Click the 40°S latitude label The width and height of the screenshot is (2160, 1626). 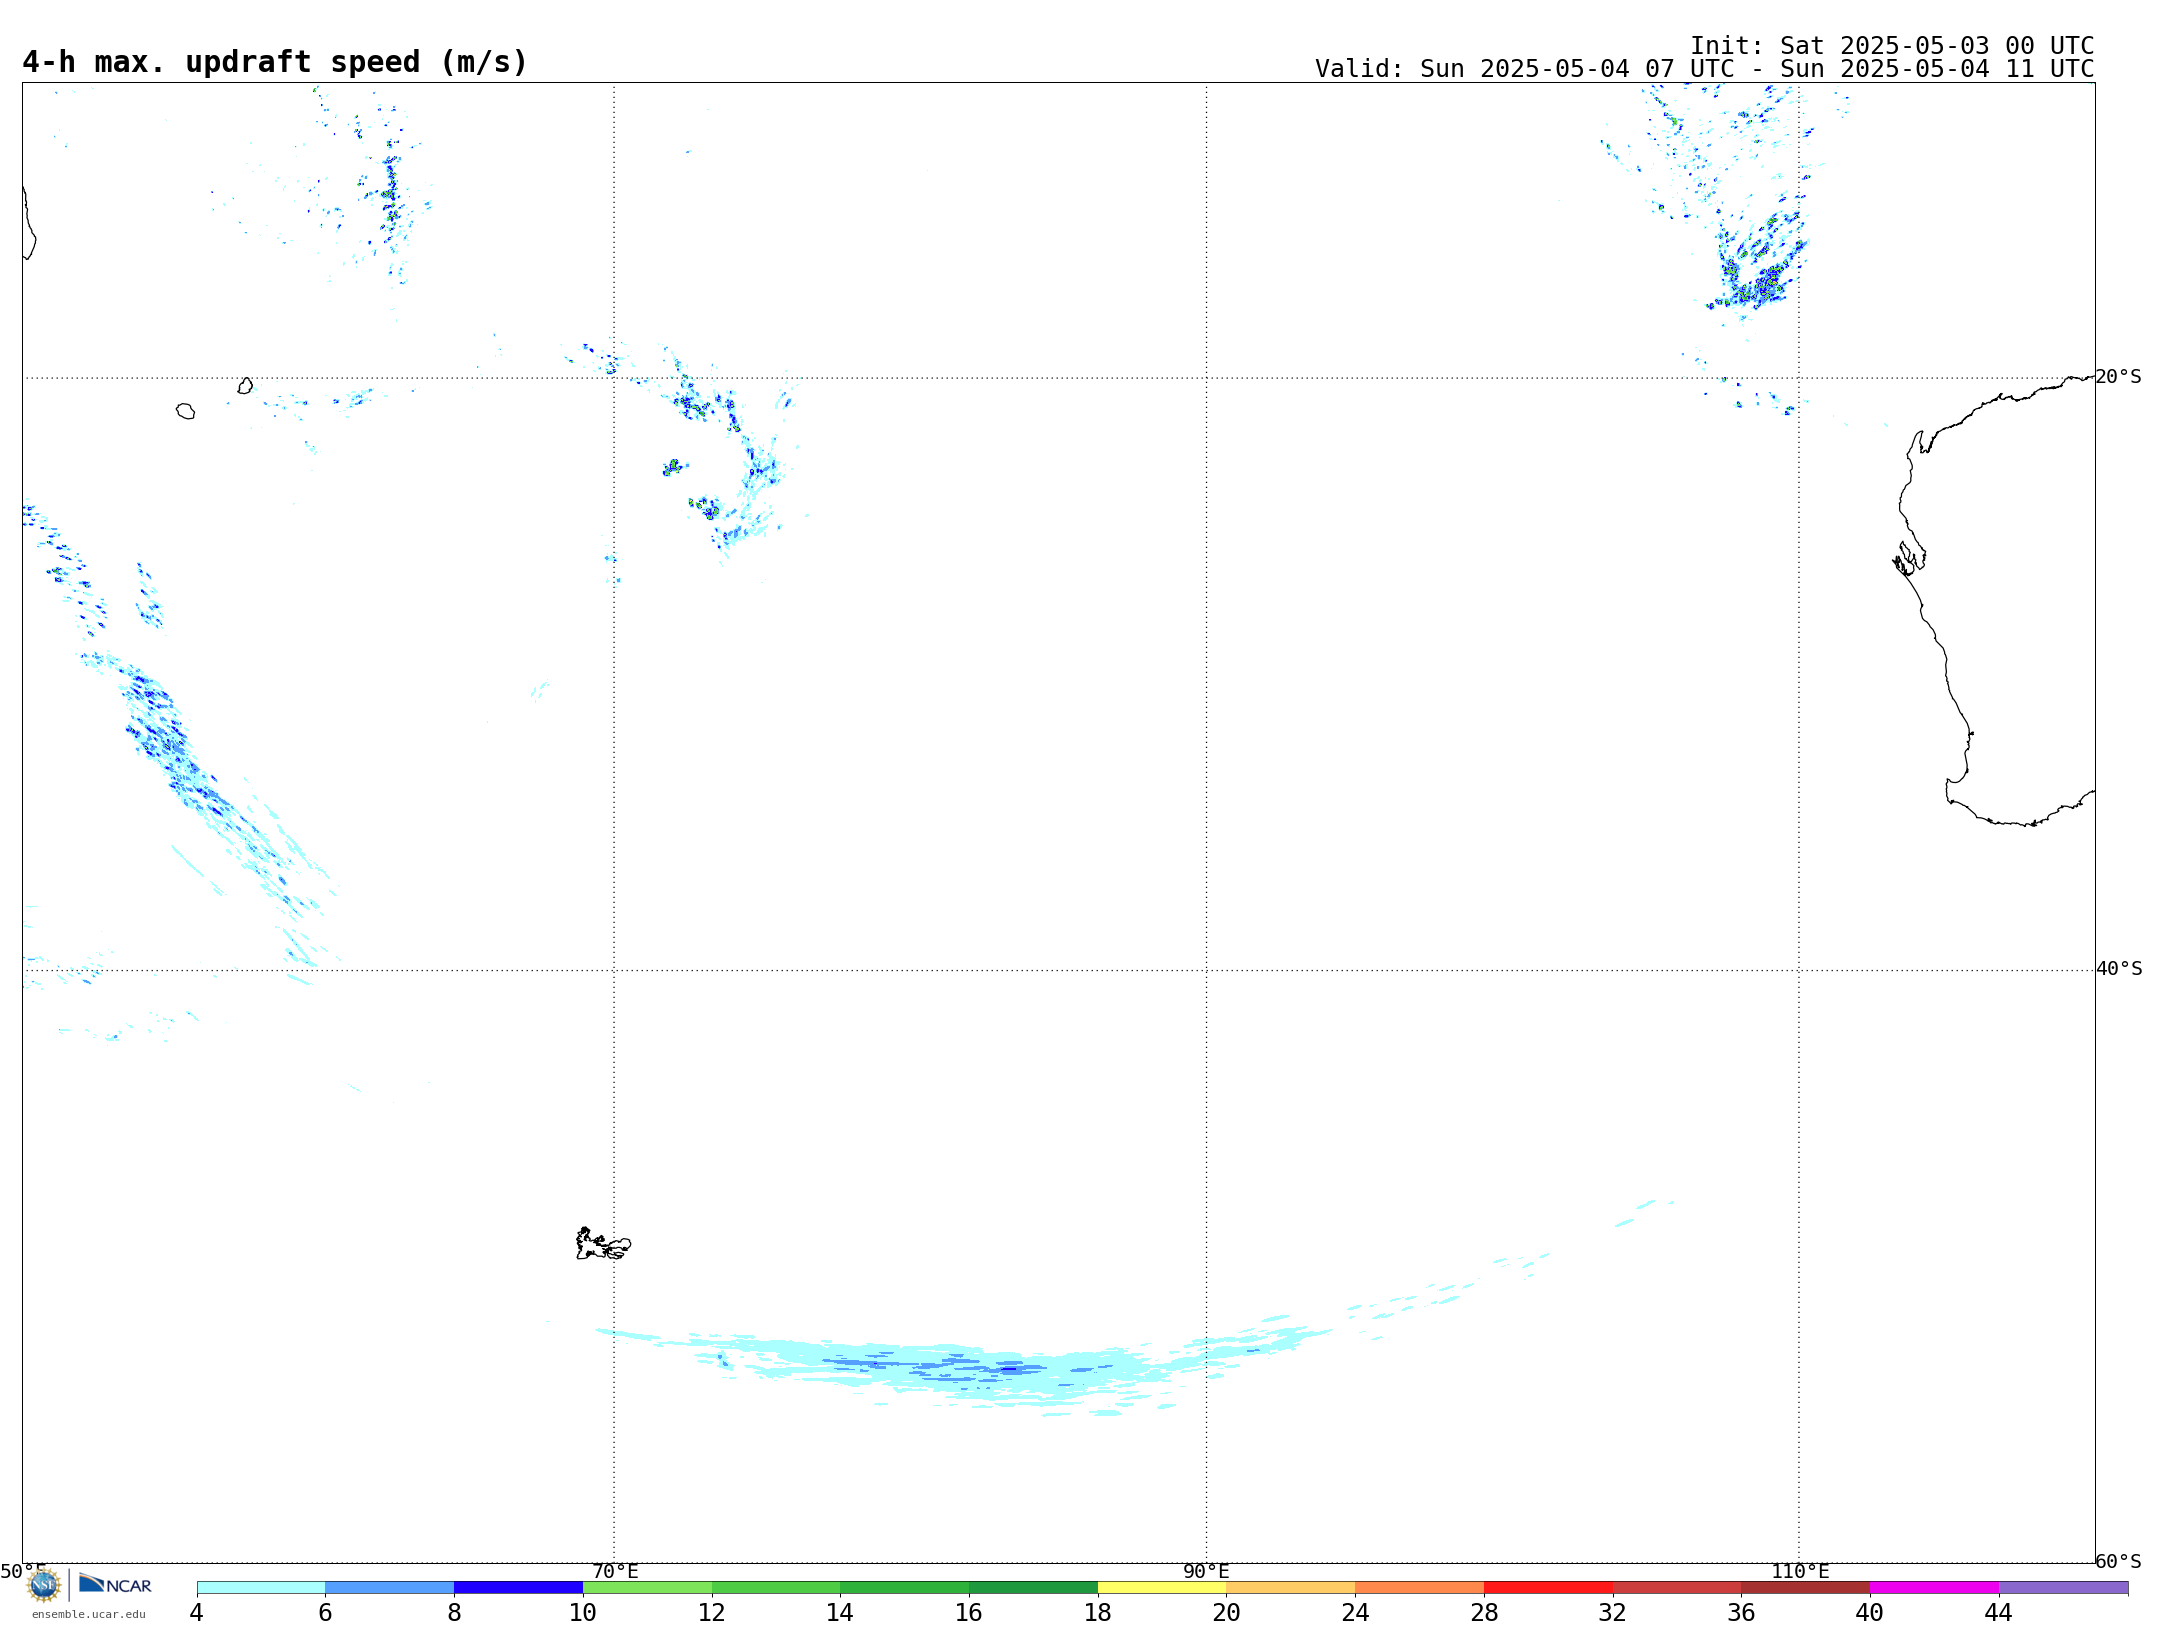[2119, 968]
